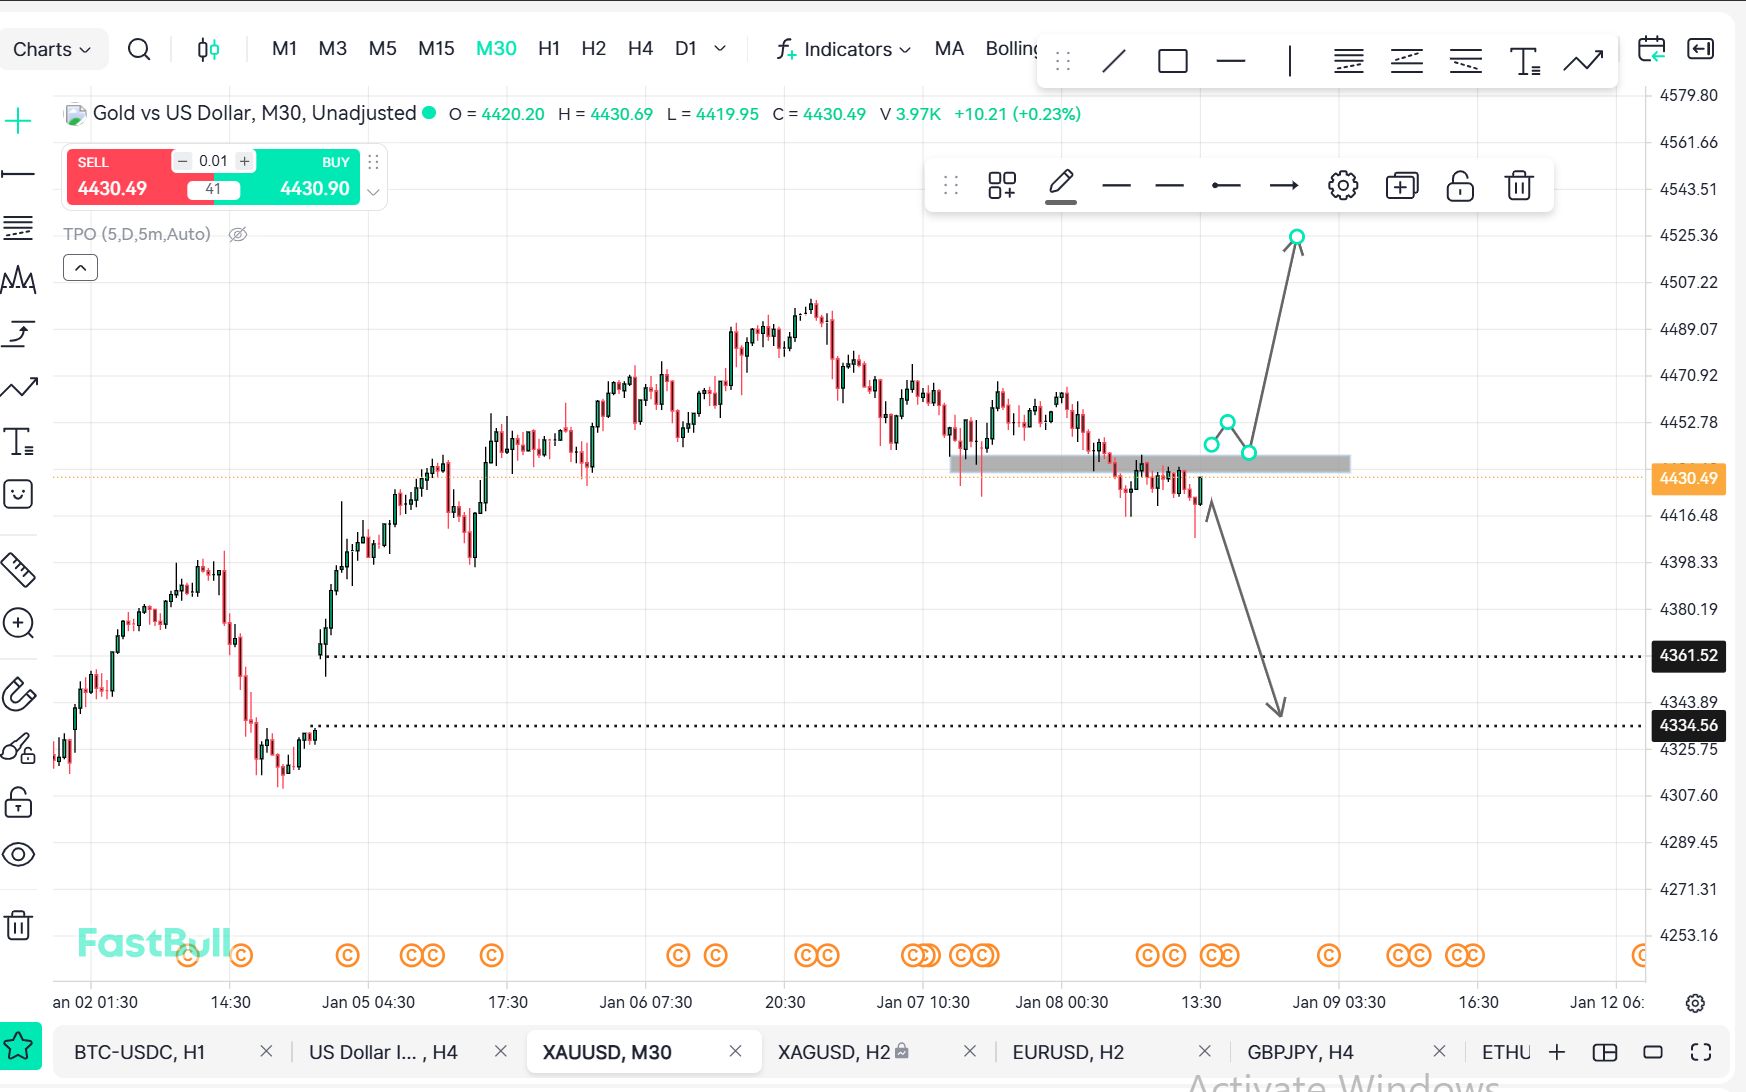Viewport: 1746px width, 1092px height.
Task: Clone the drawing with duplicate icon
Action: [1401, 186]
